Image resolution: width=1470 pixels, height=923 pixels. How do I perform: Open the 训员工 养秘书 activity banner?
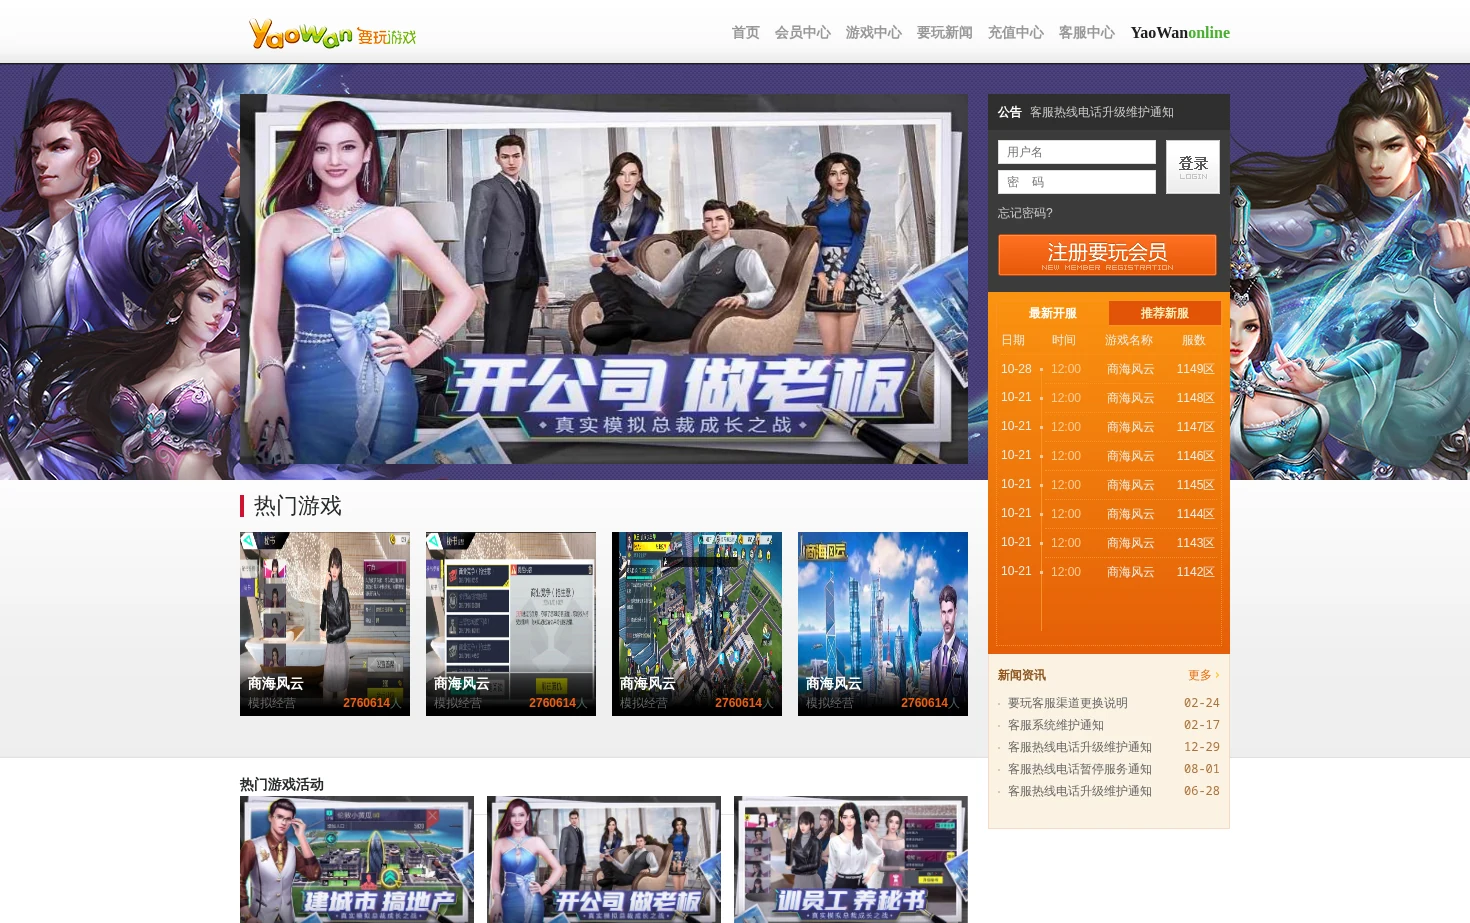[851, 859]
